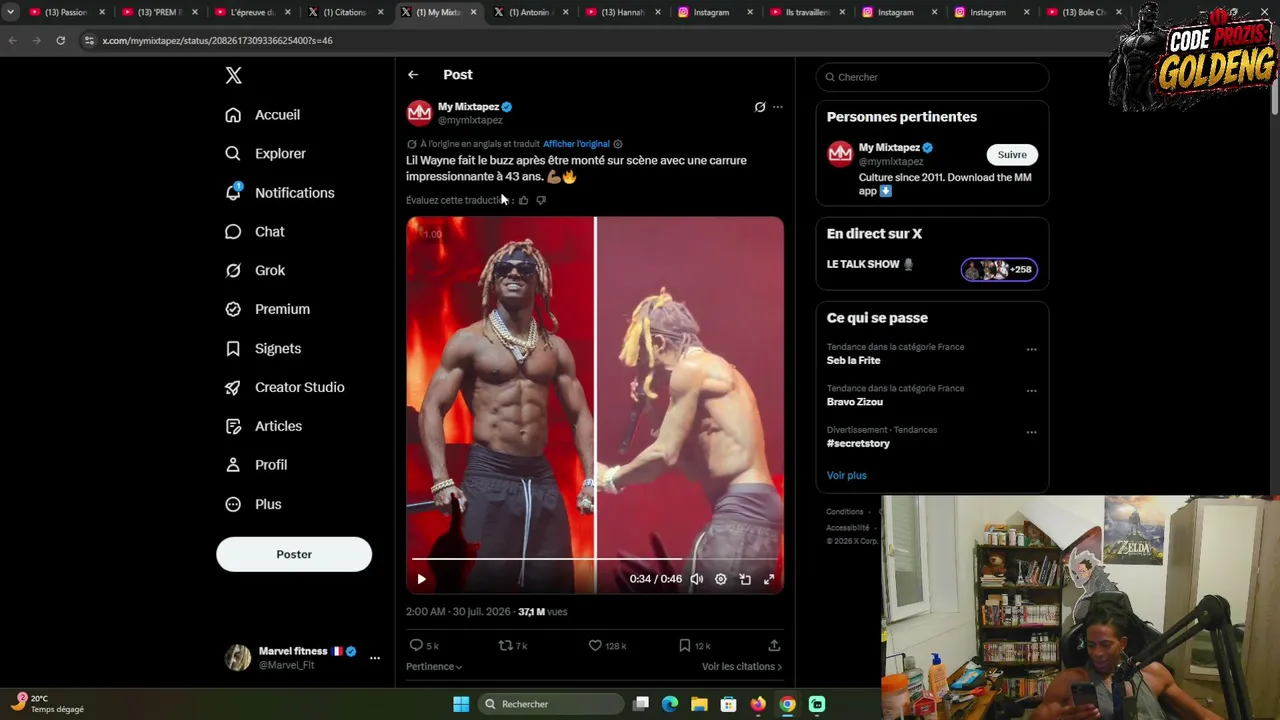
Task: Open video settings gear
Action: tap(720, 579)
